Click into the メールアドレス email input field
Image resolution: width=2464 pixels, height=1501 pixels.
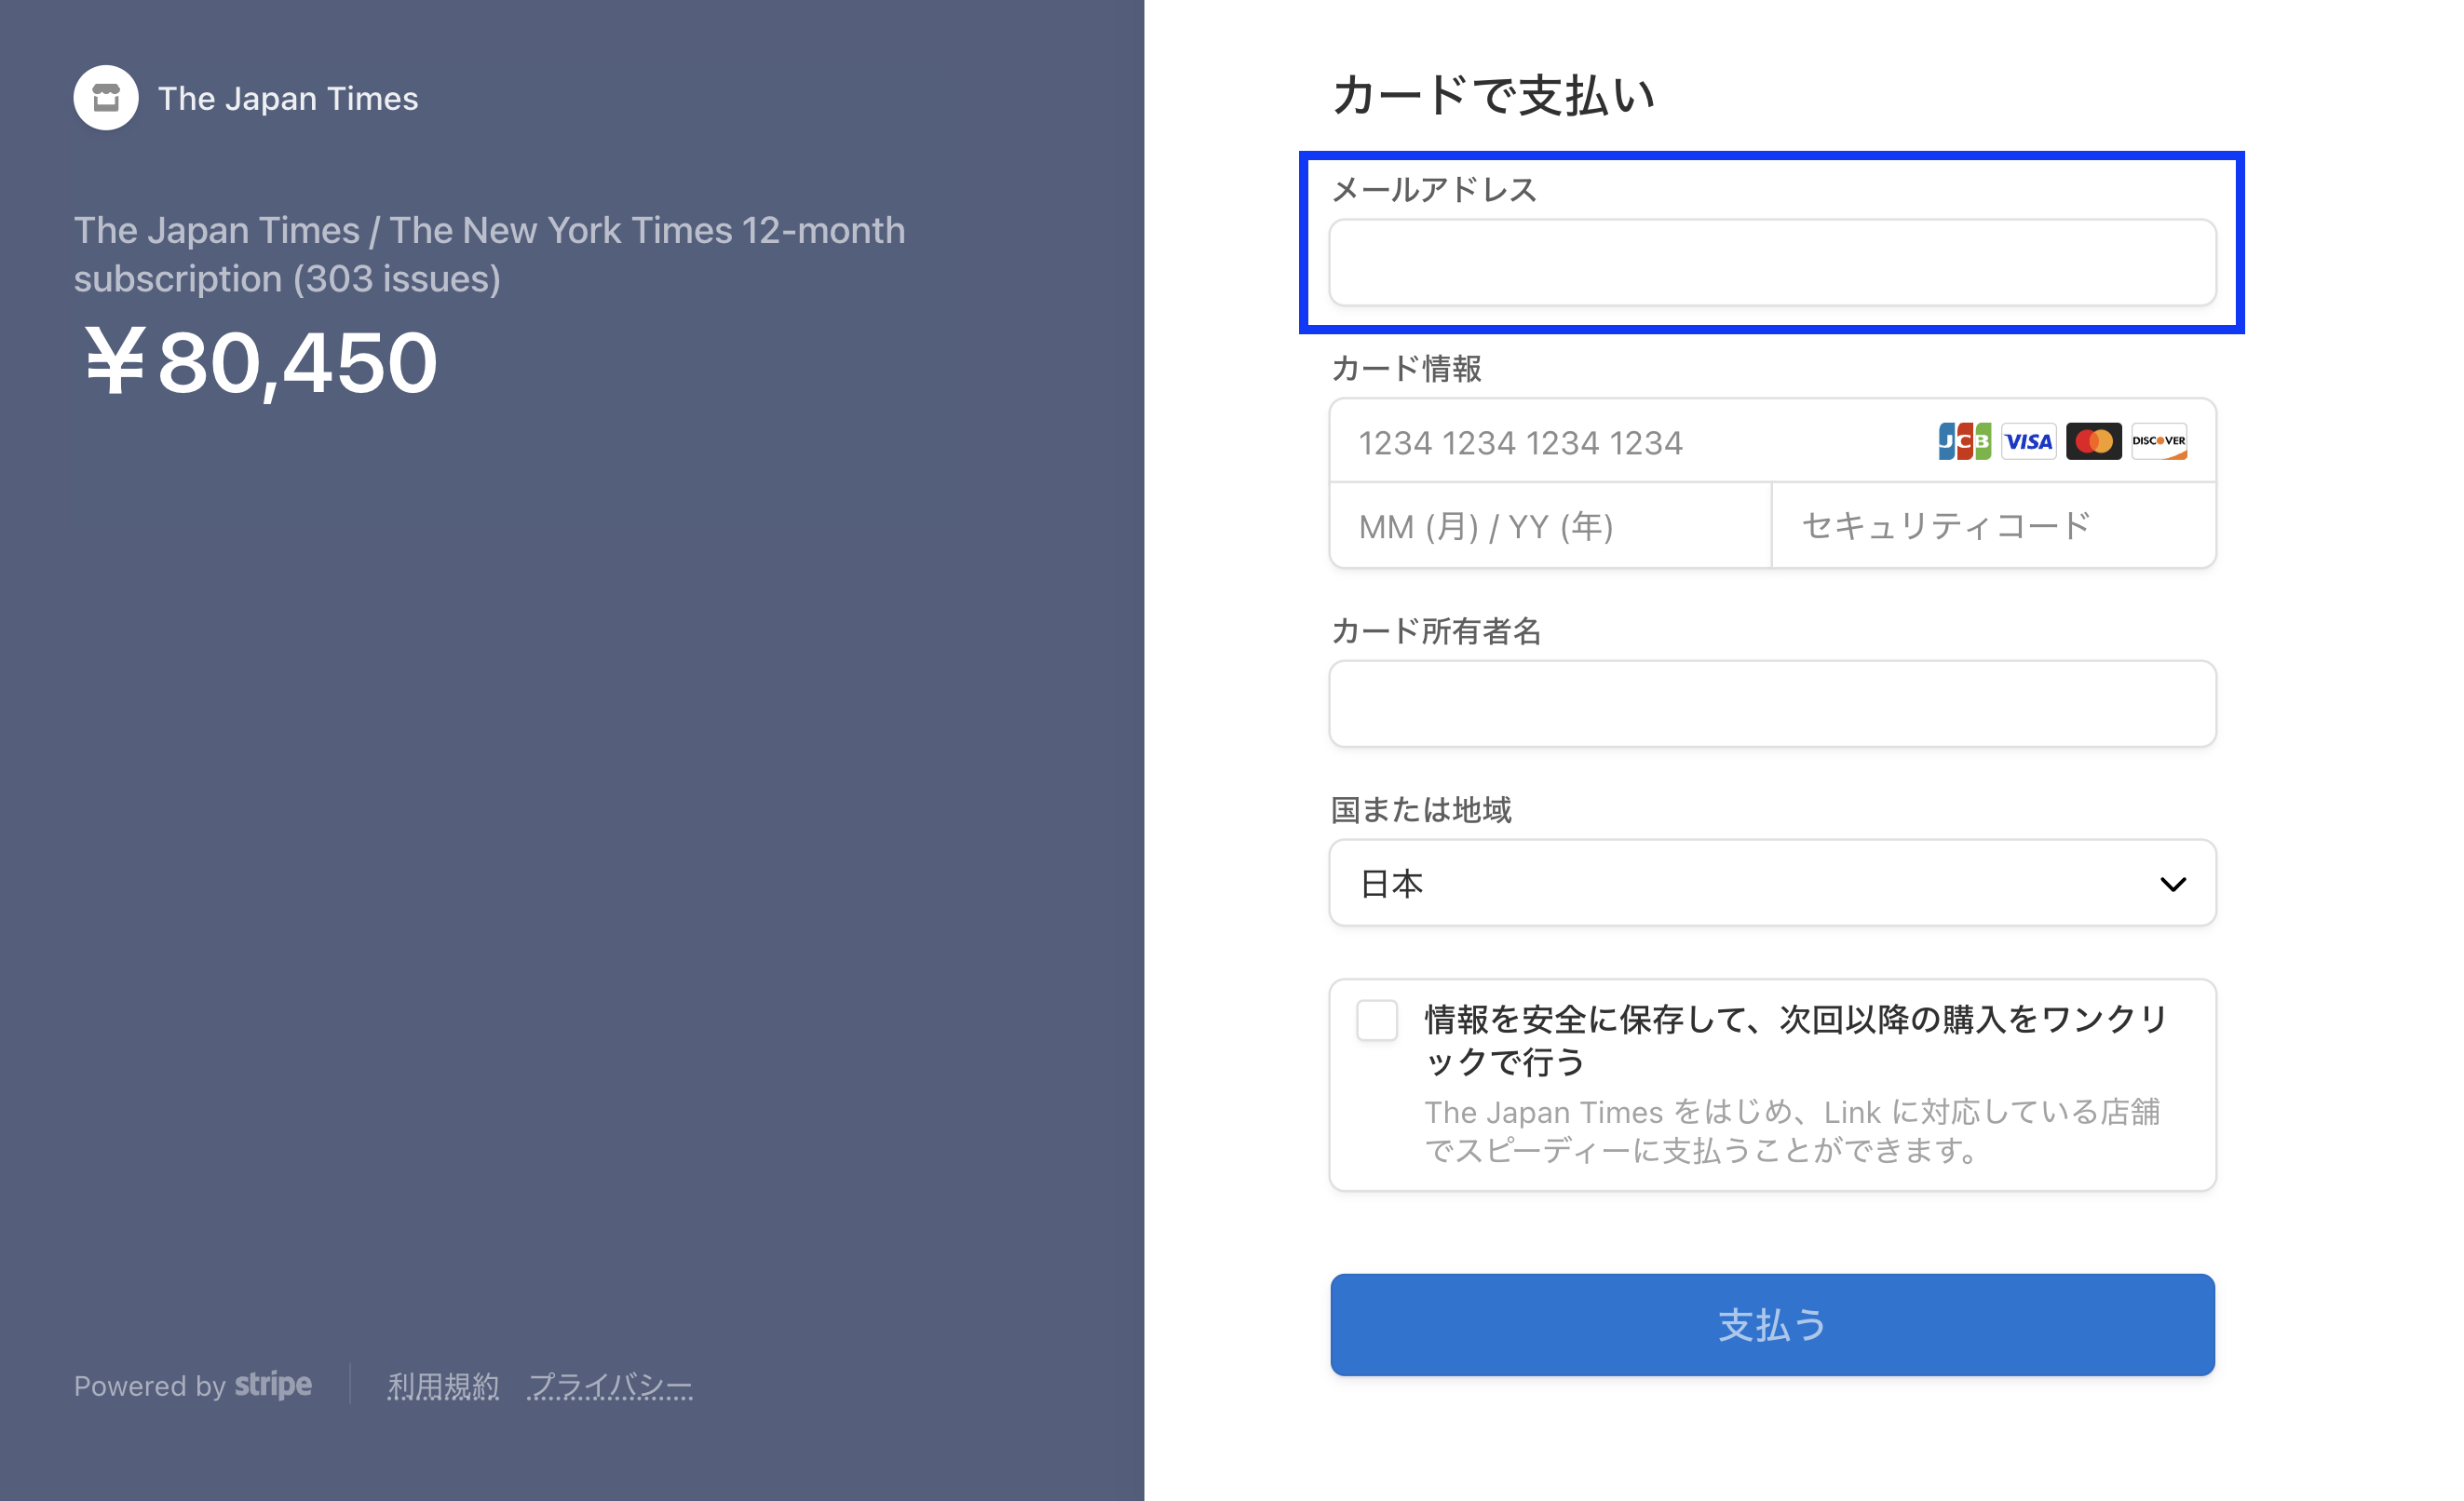coord(1772,263)
